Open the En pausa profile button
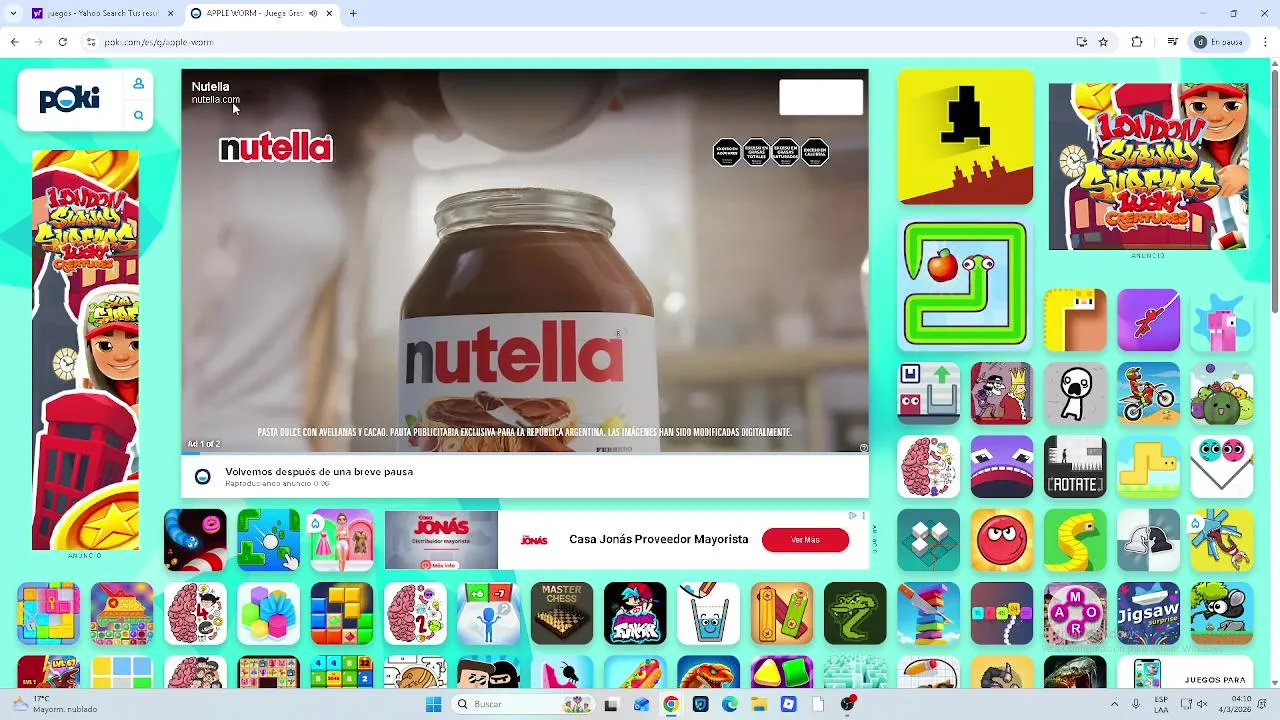The width and height of the screenshot is (1280, 720). point(1217,42)
